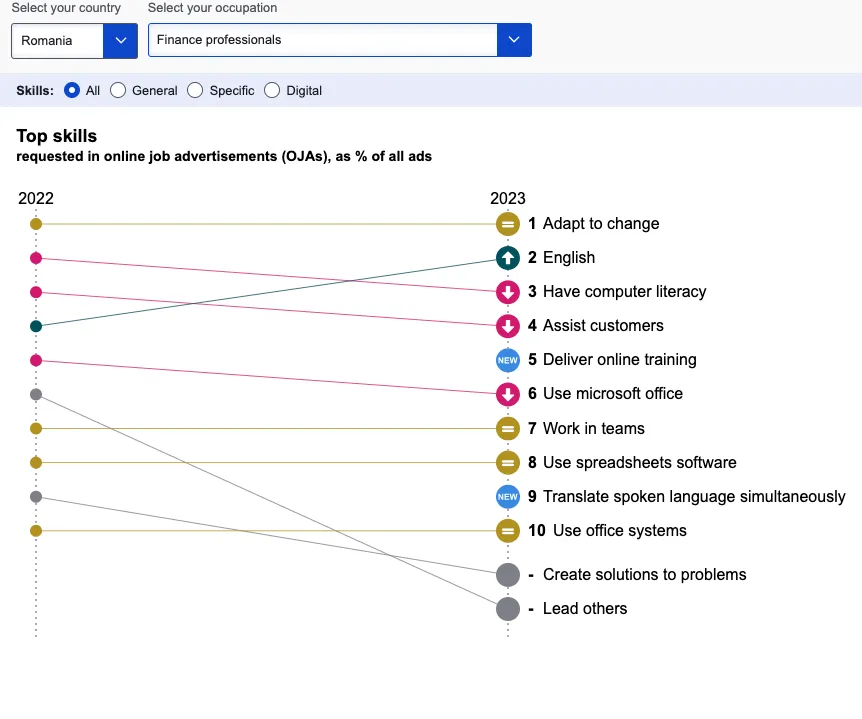Click the NEW badge for Deliver online training
This screenshot has height=719, width=862.
[508, 360]
